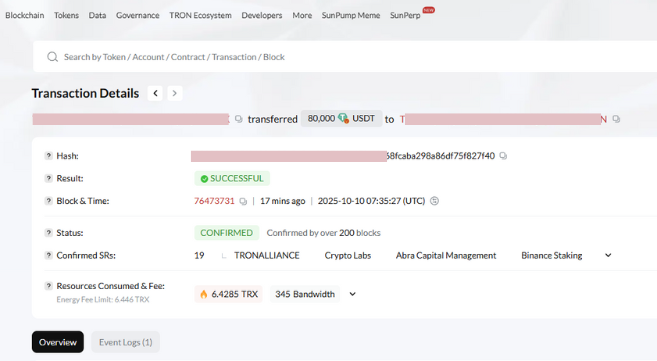Screen dimensions: 657x361
Task: Toggle time format clock icon after UTC
Action: point(435,201)
